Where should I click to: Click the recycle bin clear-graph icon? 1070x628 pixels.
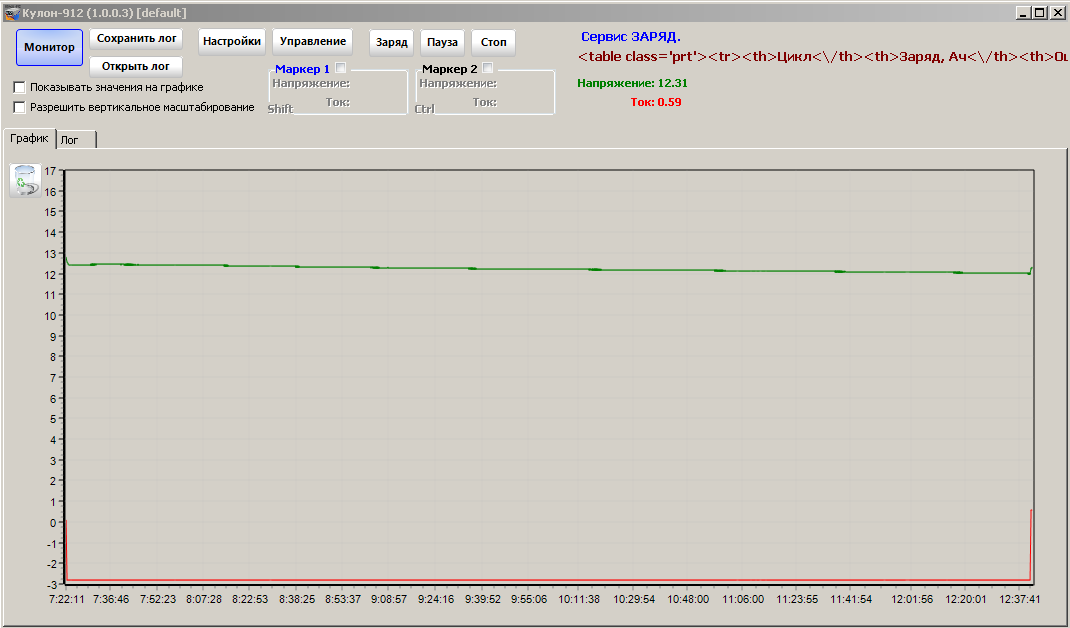click(x=25, y=181)
